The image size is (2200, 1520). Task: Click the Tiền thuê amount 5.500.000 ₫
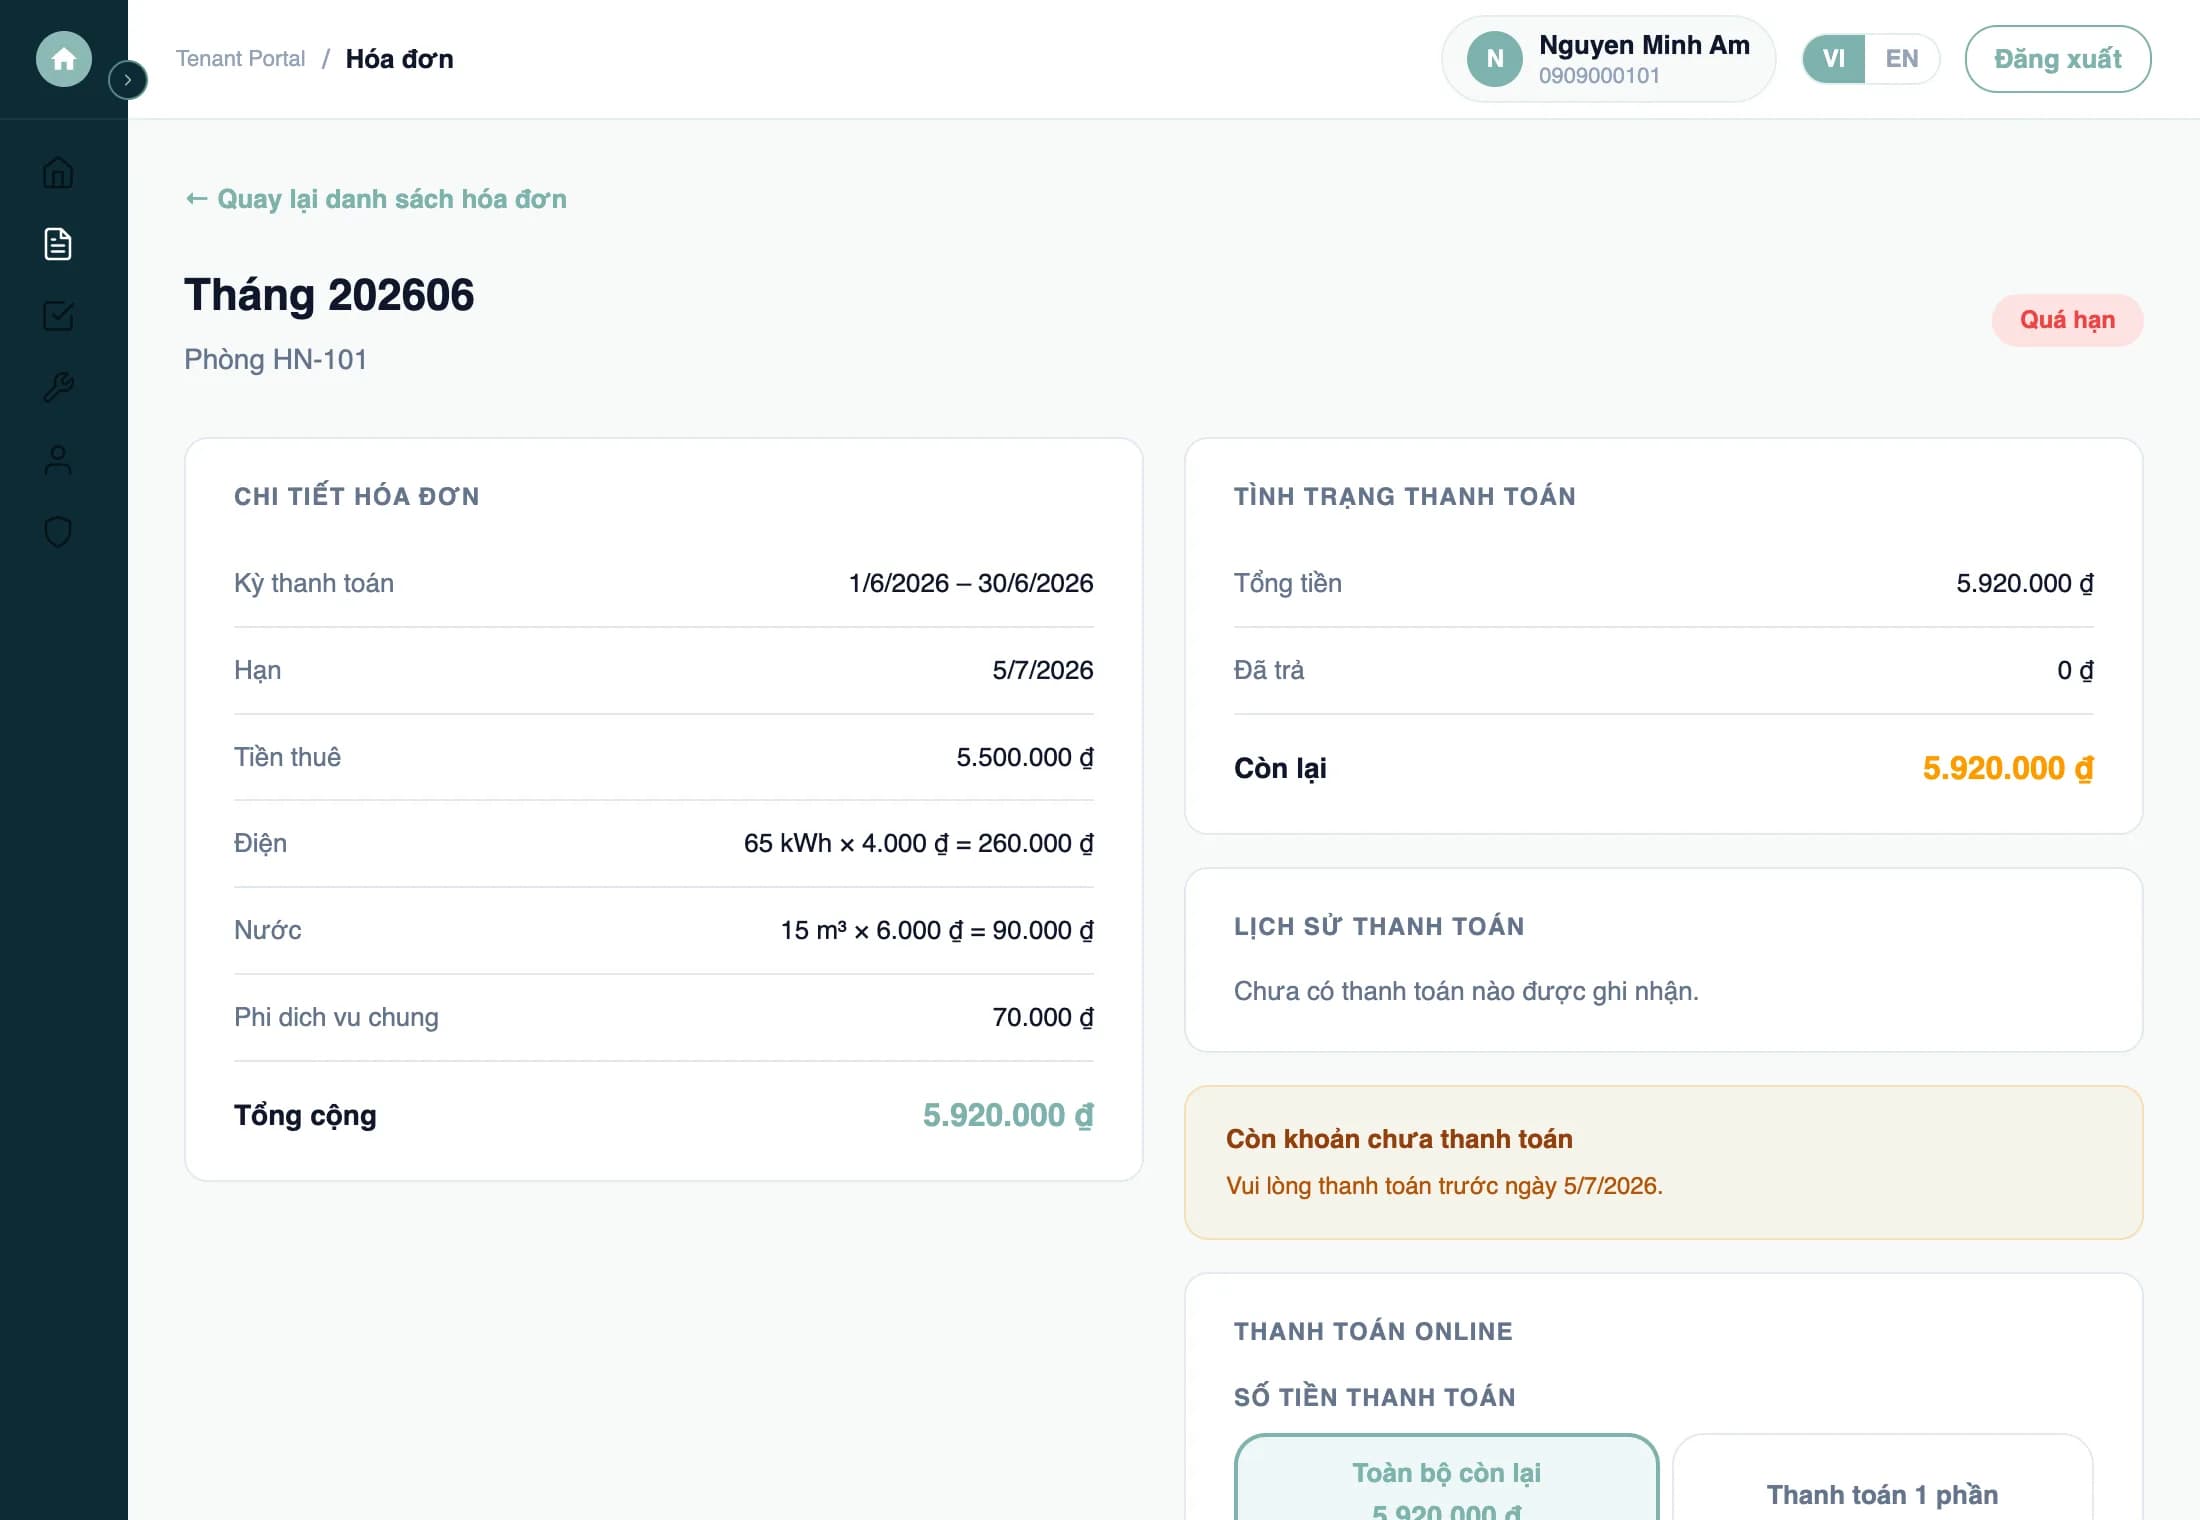[x=1024, y=757]
